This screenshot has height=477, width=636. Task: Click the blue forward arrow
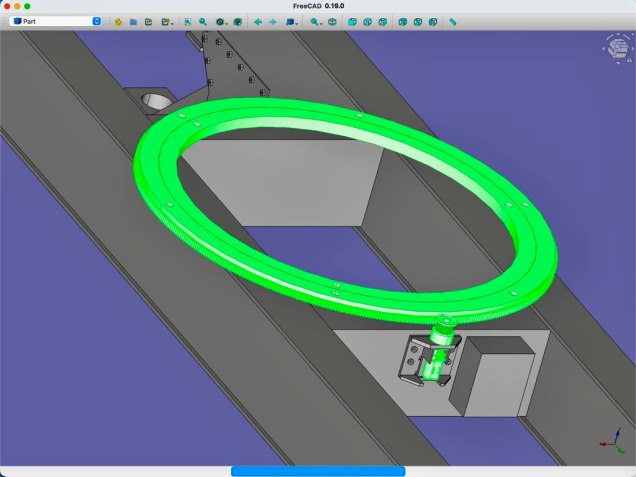[272, 21]
